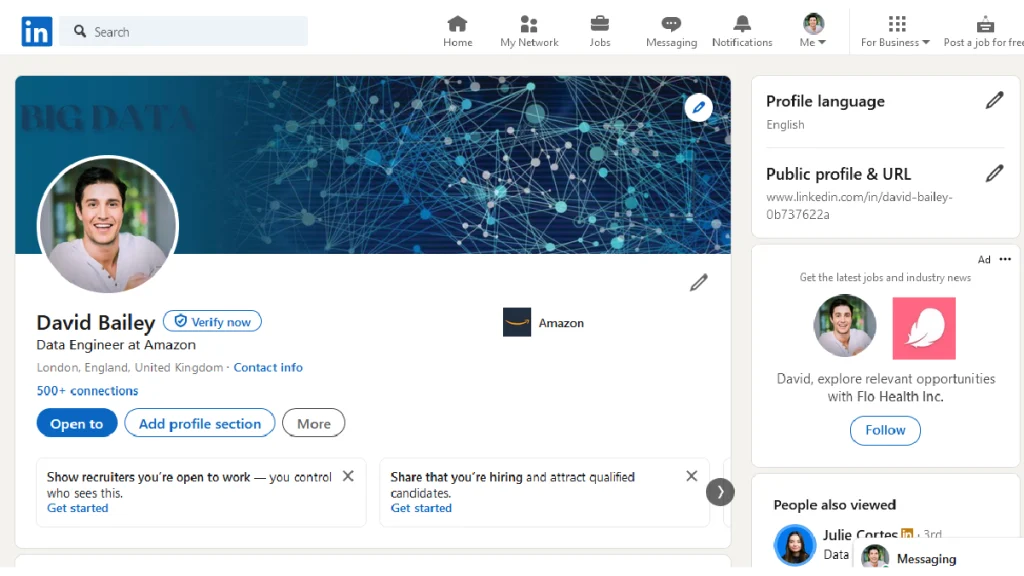Expand more profile prompts with the chevron
The width and height of the screenshot is (1024, 576).
pos(720,492)
